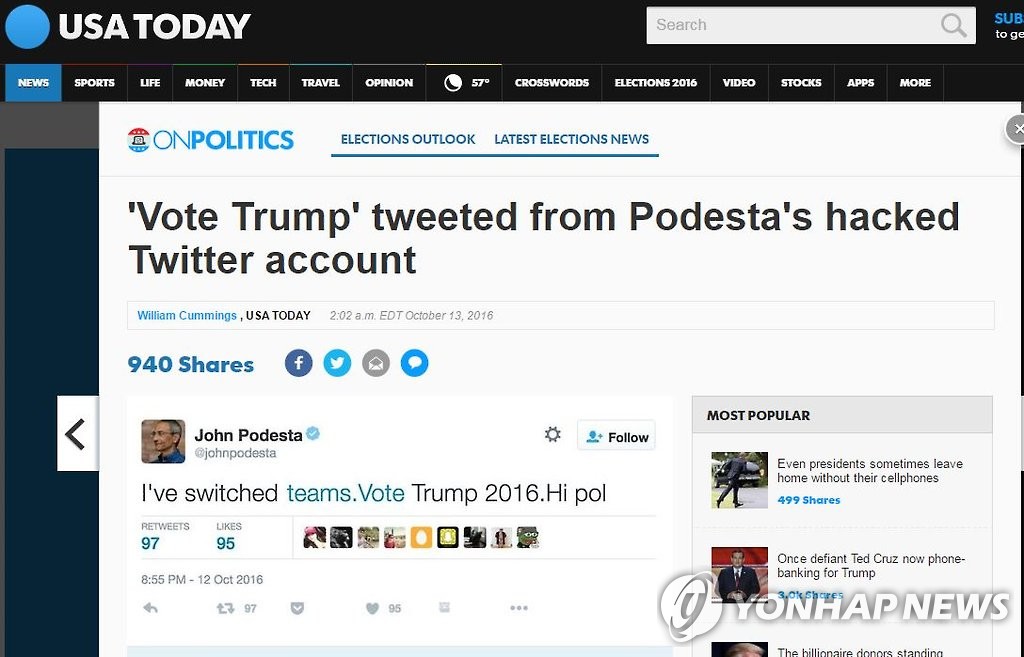This screenshot has width=1024, height=657.
Task: Open the Ted Cruz story thumbnail
Action: click(x=739, y=573)
